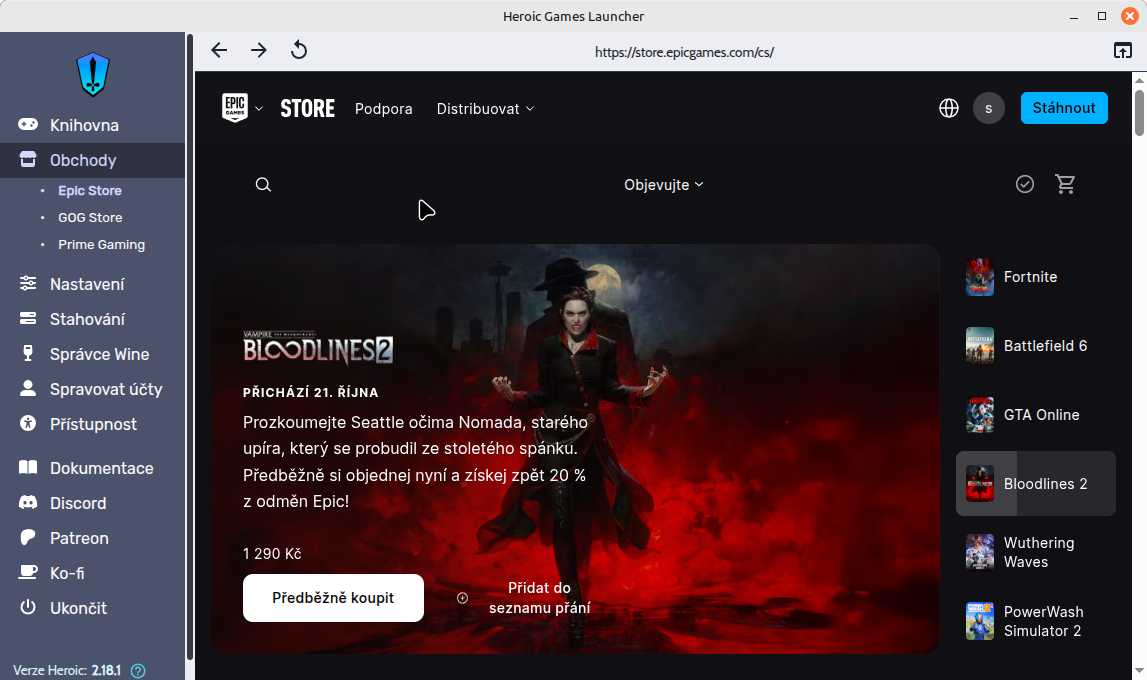This screenshot has width=1147, height=680.
Task: Click the blue Stáhnout button
Action: 1063,108
